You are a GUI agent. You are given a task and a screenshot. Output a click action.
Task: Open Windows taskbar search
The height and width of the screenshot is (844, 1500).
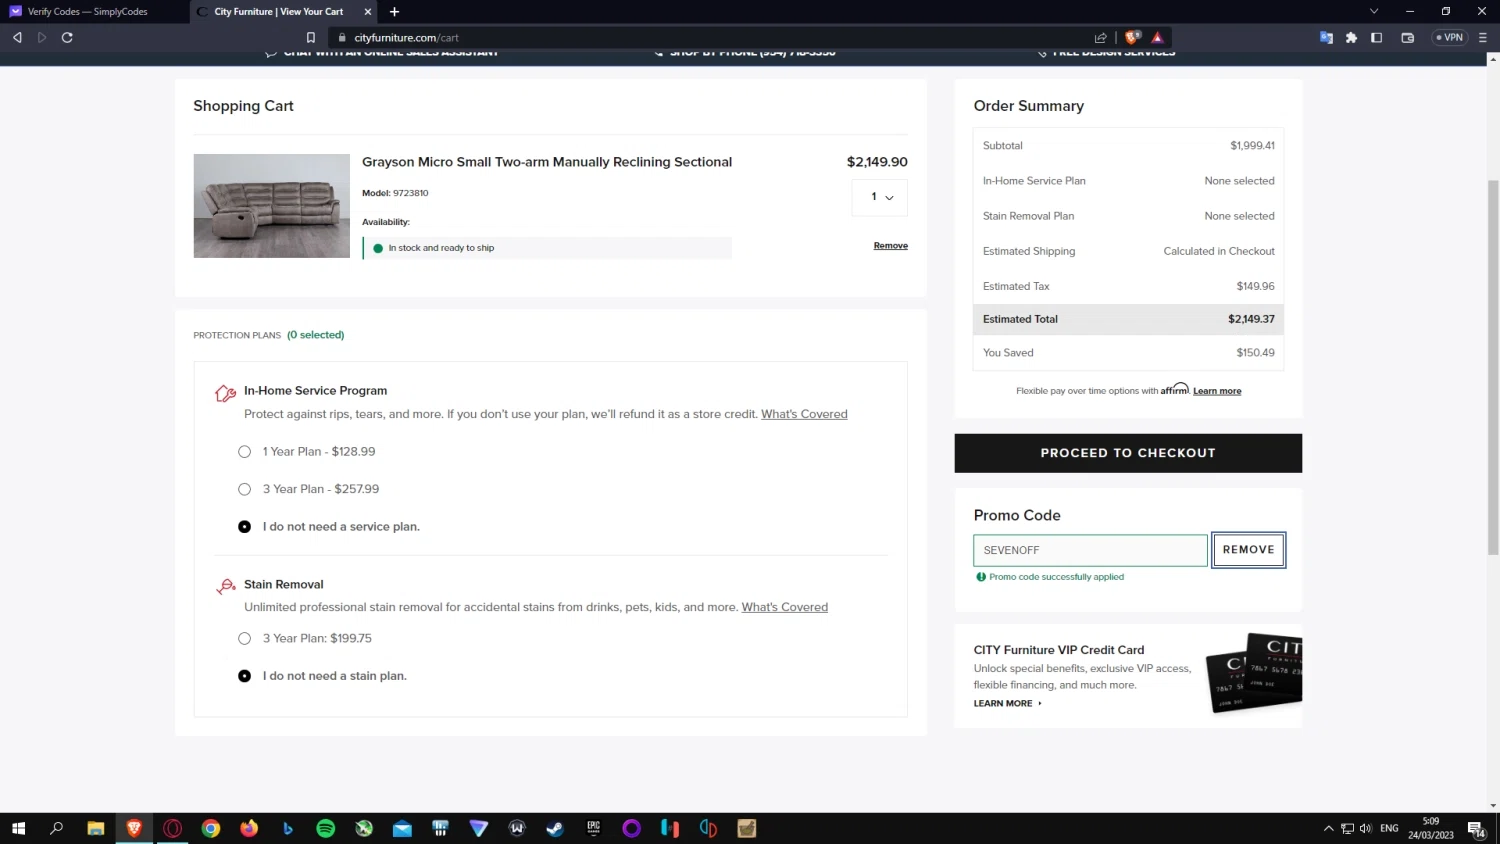pyautogui.click(x=57, y=828)
